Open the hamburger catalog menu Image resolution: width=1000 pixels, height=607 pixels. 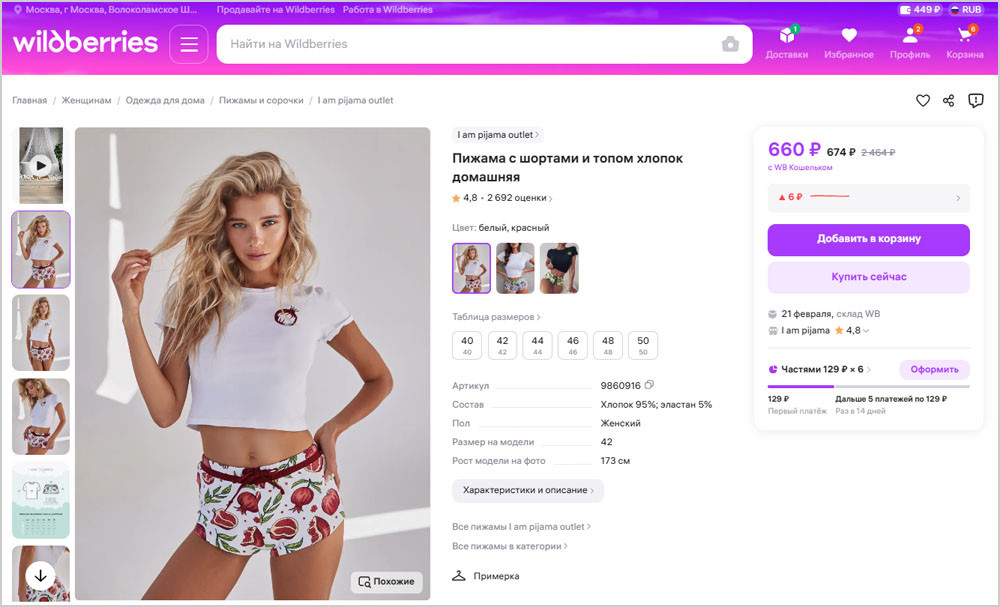point(189,44)
